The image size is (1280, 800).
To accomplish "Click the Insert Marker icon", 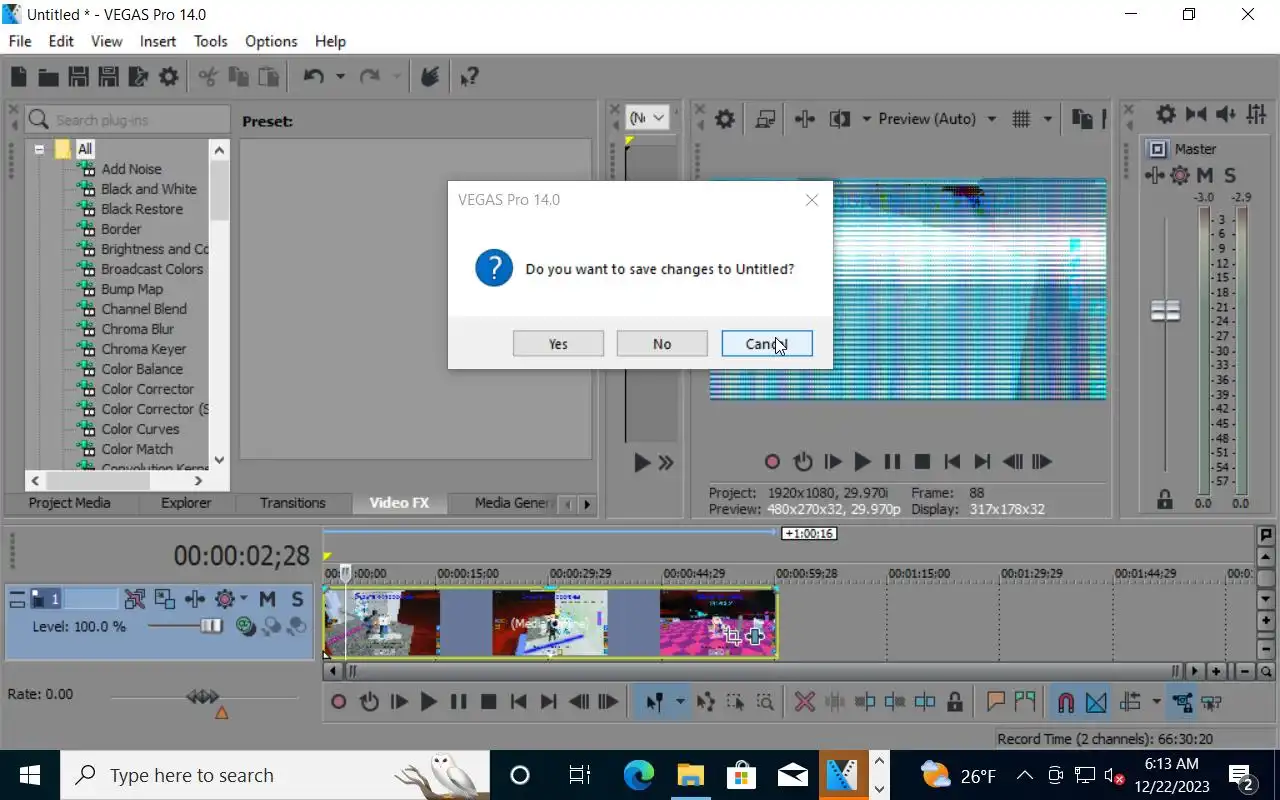I will tap(996, 702).
